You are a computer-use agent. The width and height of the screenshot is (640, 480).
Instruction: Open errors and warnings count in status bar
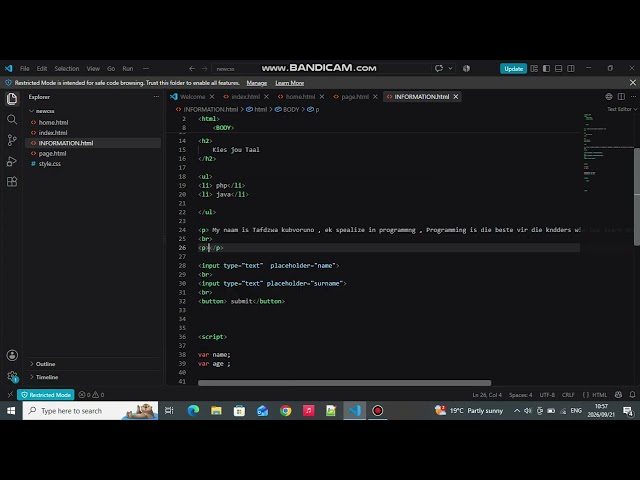[x=91, y=395]
